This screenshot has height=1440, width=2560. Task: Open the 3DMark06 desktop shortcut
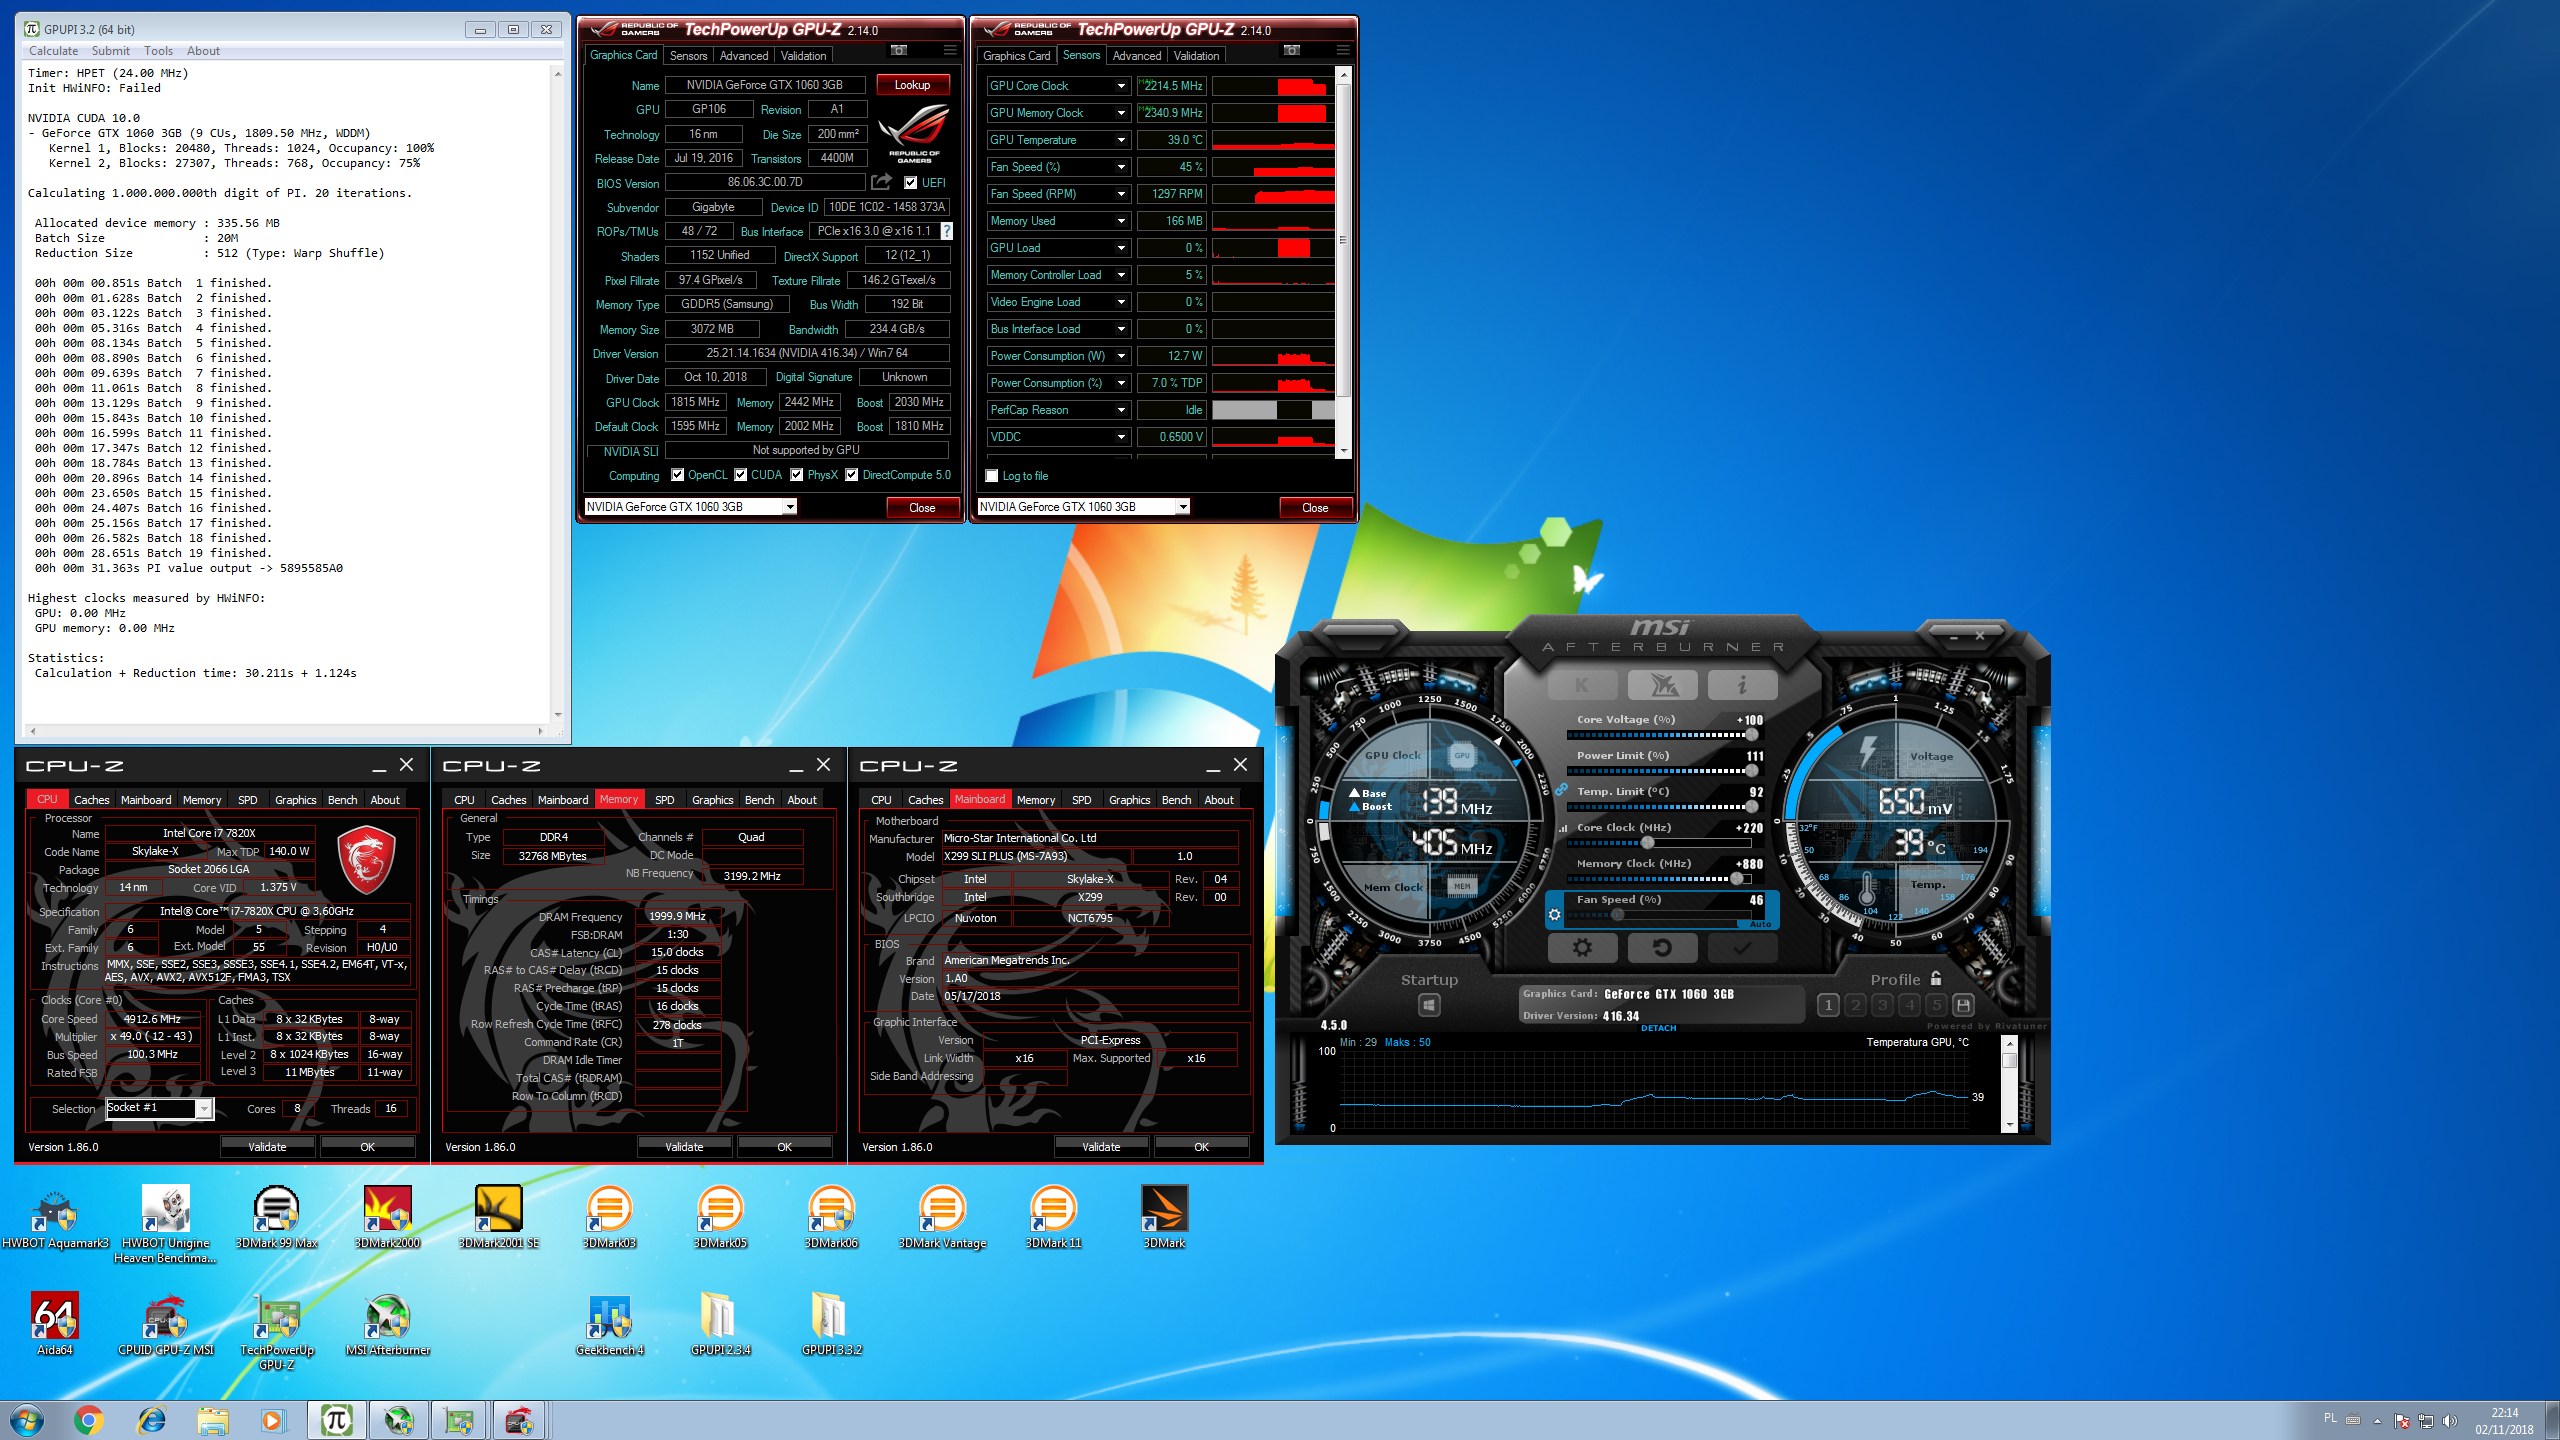pyautogui.click(x=831, y=1219)
